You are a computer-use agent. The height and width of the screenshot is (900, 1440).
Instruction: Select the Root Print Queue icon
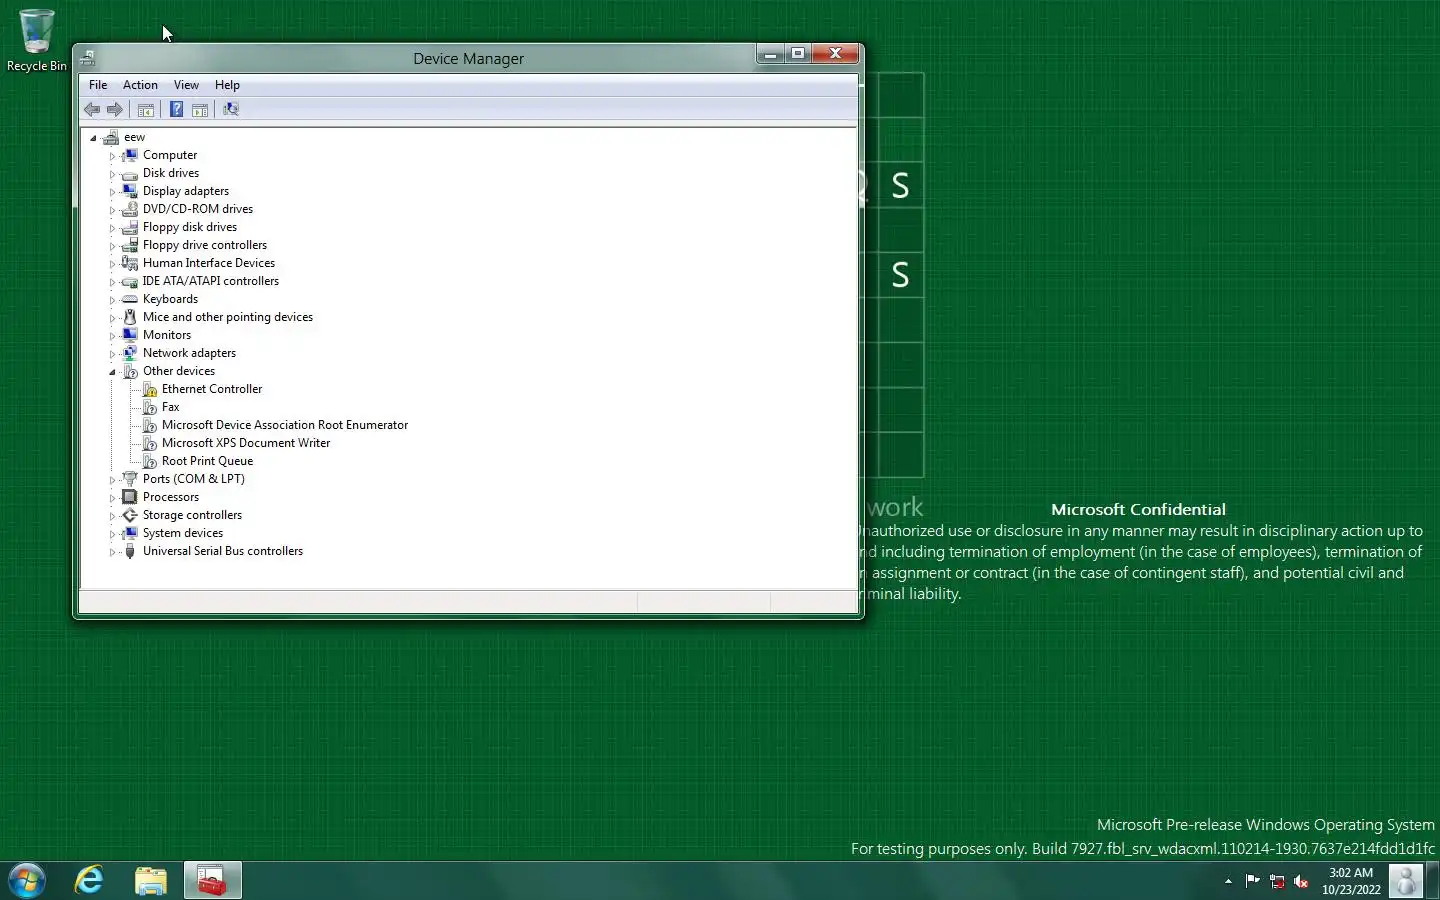pos(150,461)
